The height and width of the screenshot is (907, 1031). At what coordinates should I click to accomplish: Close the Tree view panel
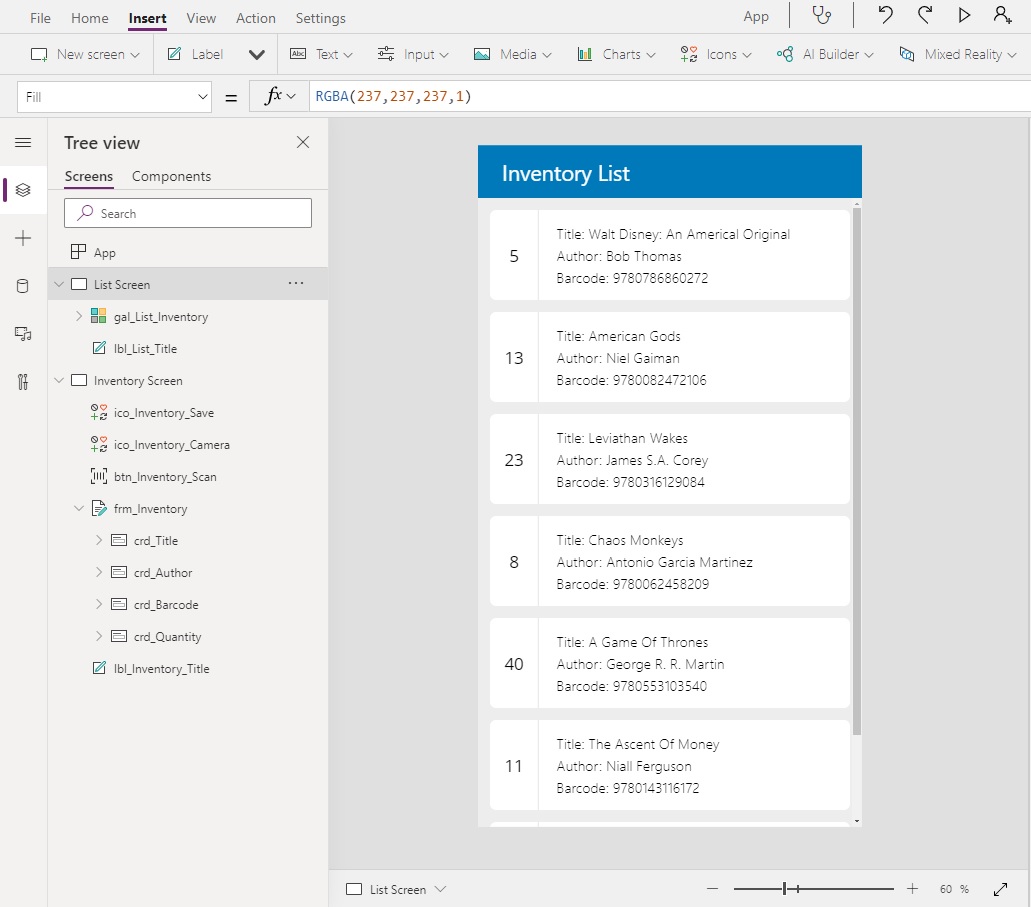[303, 143]
